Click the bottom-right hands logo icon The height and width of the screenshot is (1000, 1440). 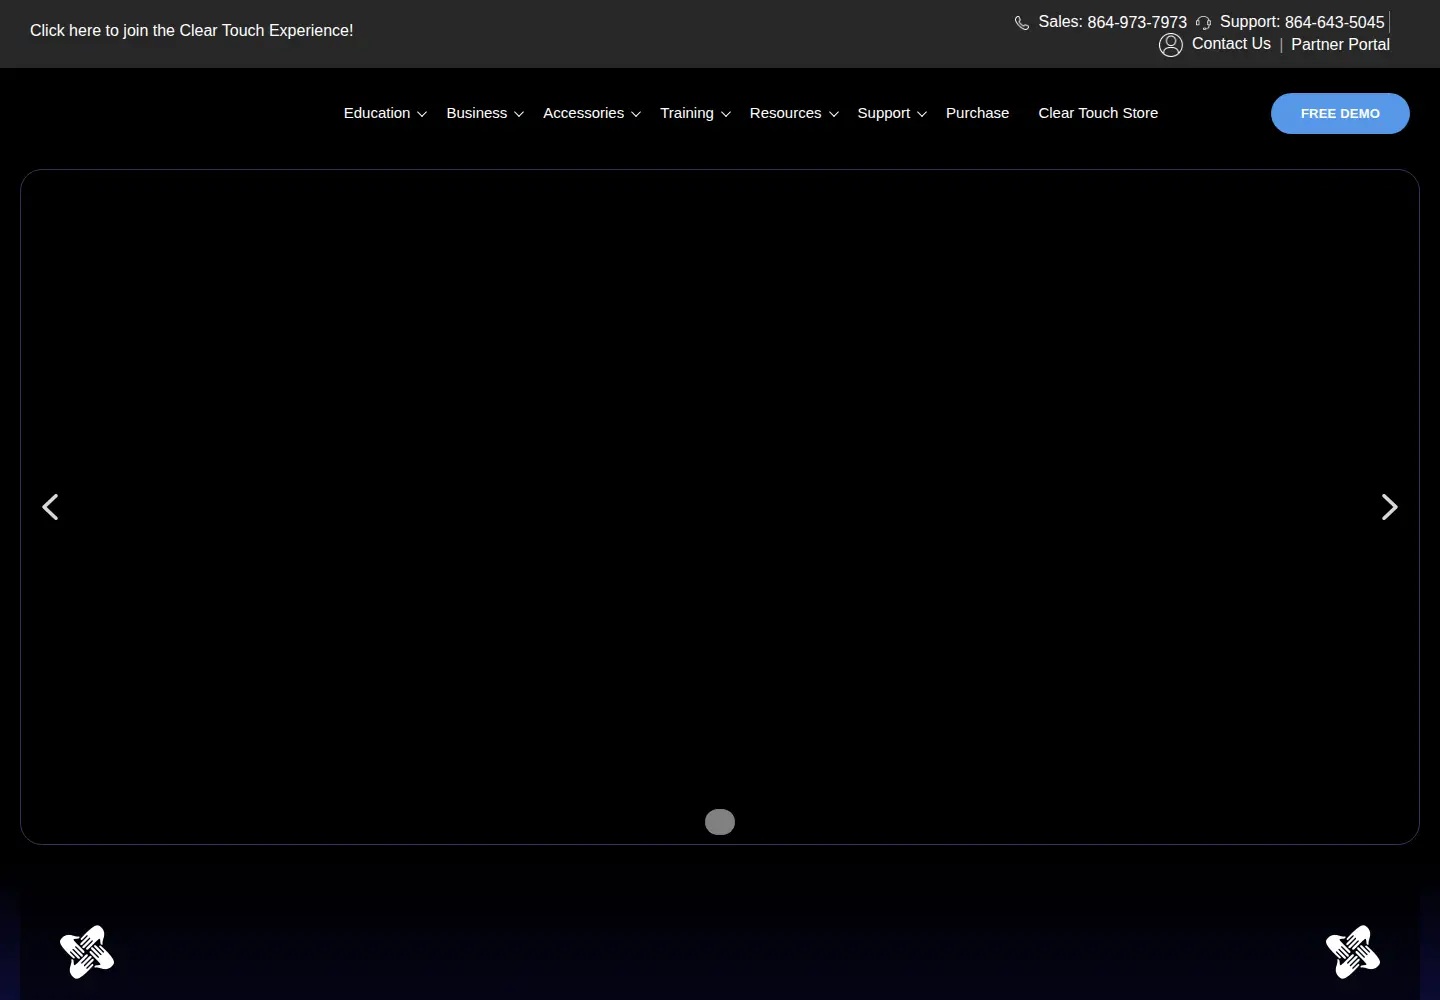pyautogui.click(x=1353, y=952)
